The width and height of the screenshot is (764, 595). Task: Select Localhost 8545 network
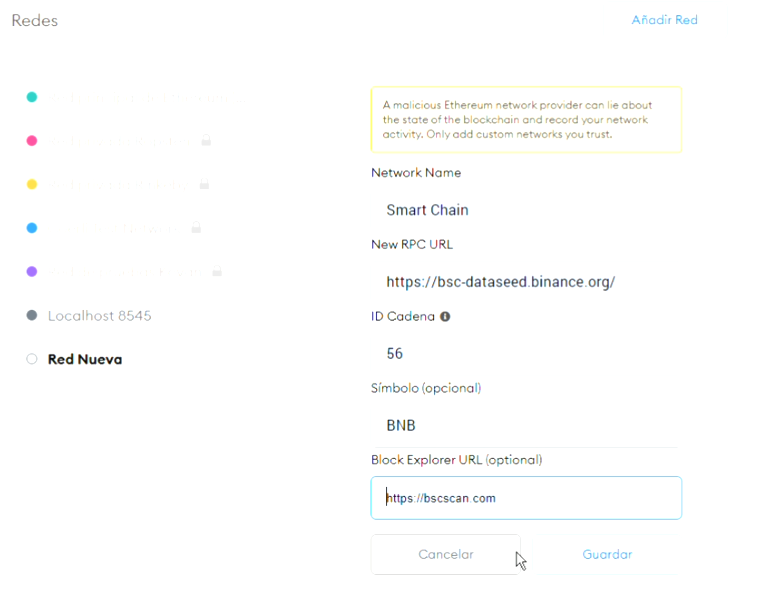click(99, 316)
